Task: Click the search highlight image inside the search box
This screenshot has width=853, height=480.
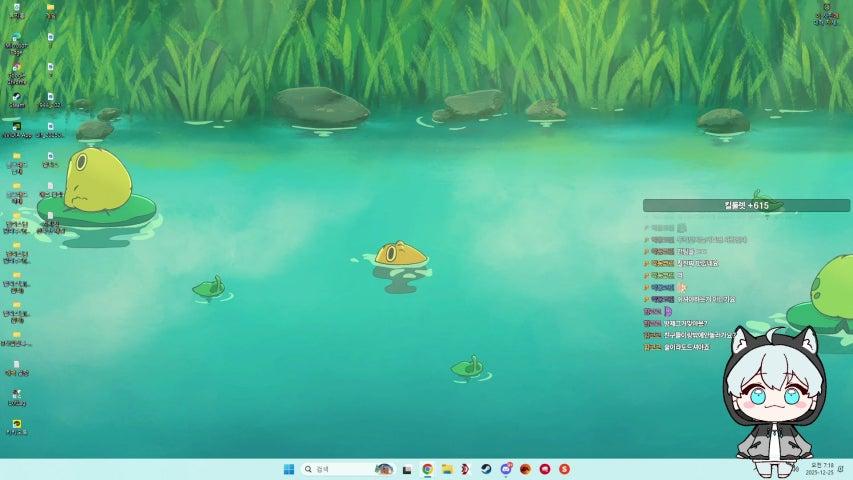Action: [383, 469]
